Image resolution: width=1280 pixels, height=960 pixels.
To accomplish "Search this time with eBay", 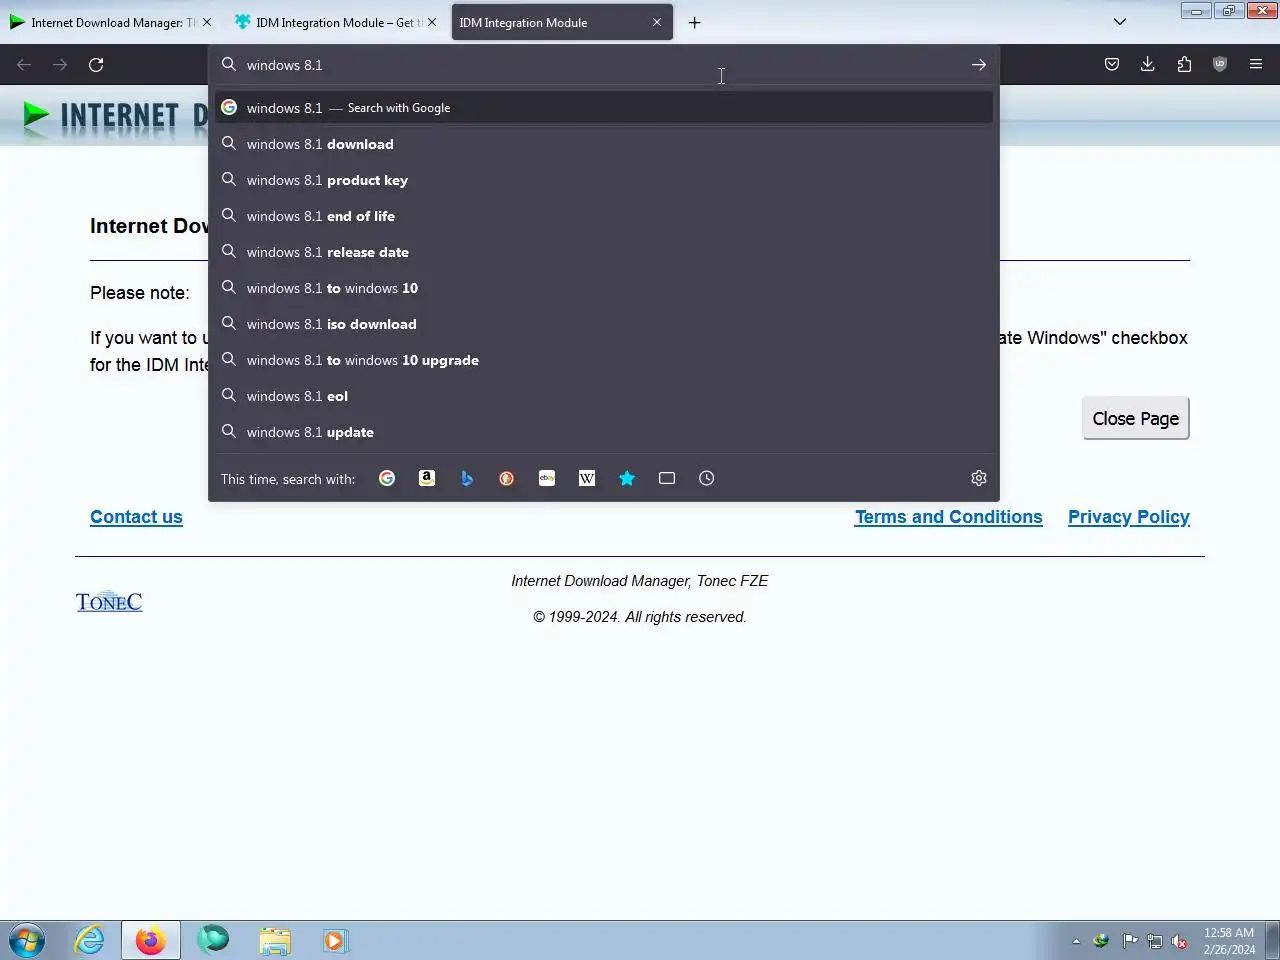I will tap(547, 479).
